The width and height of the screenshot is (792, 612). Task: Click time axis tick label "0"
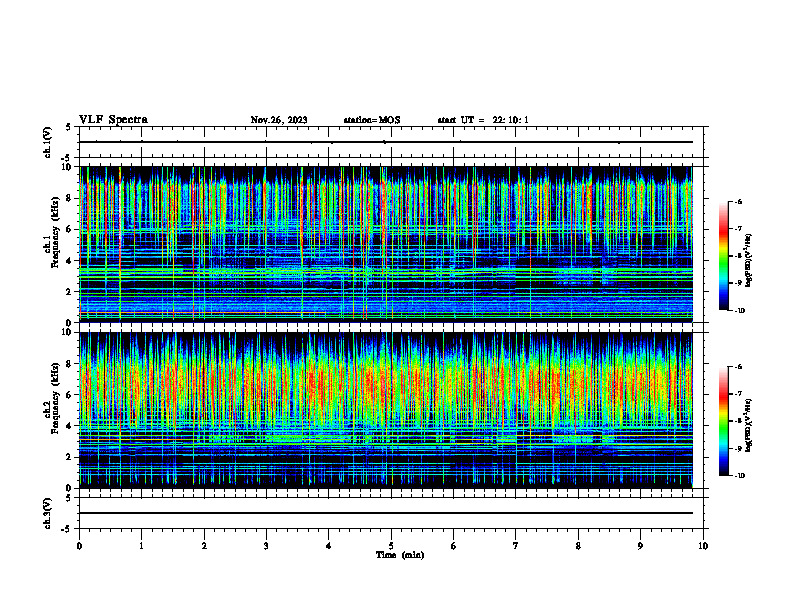(x=79, y=546)
